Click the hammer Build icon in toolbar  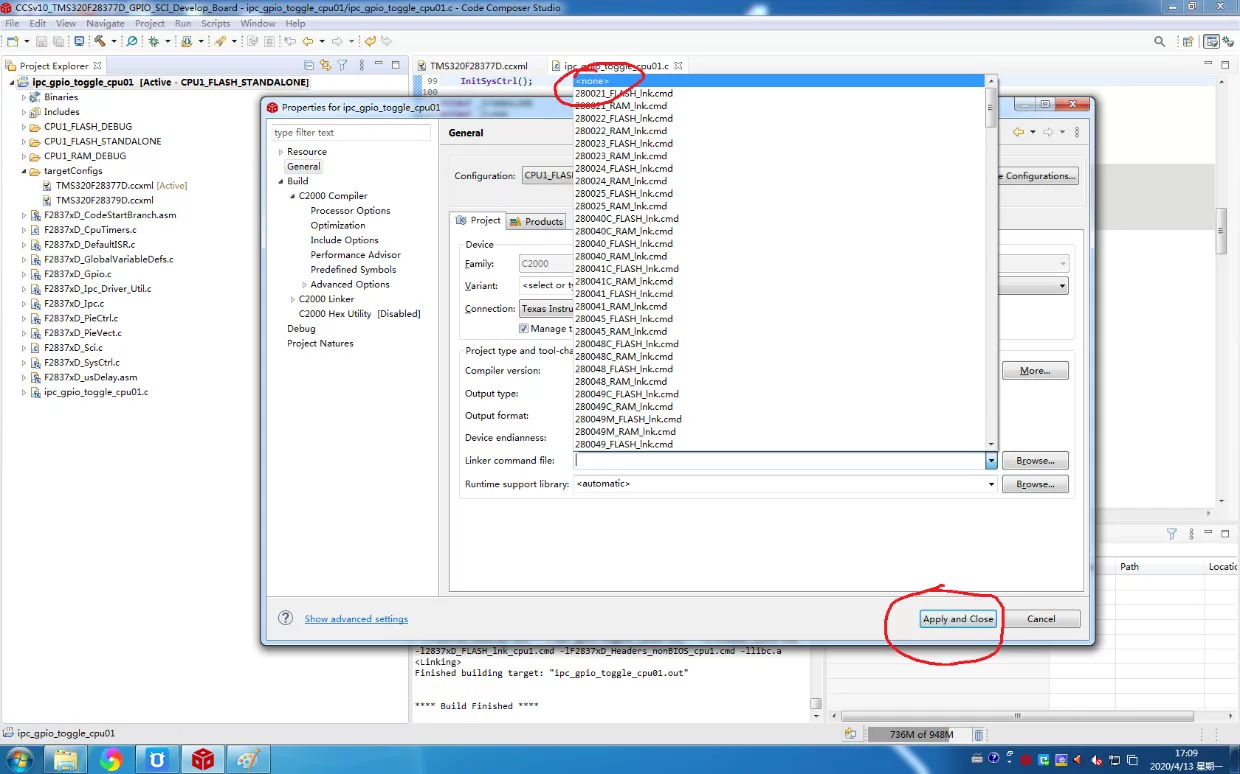point(100,41)
